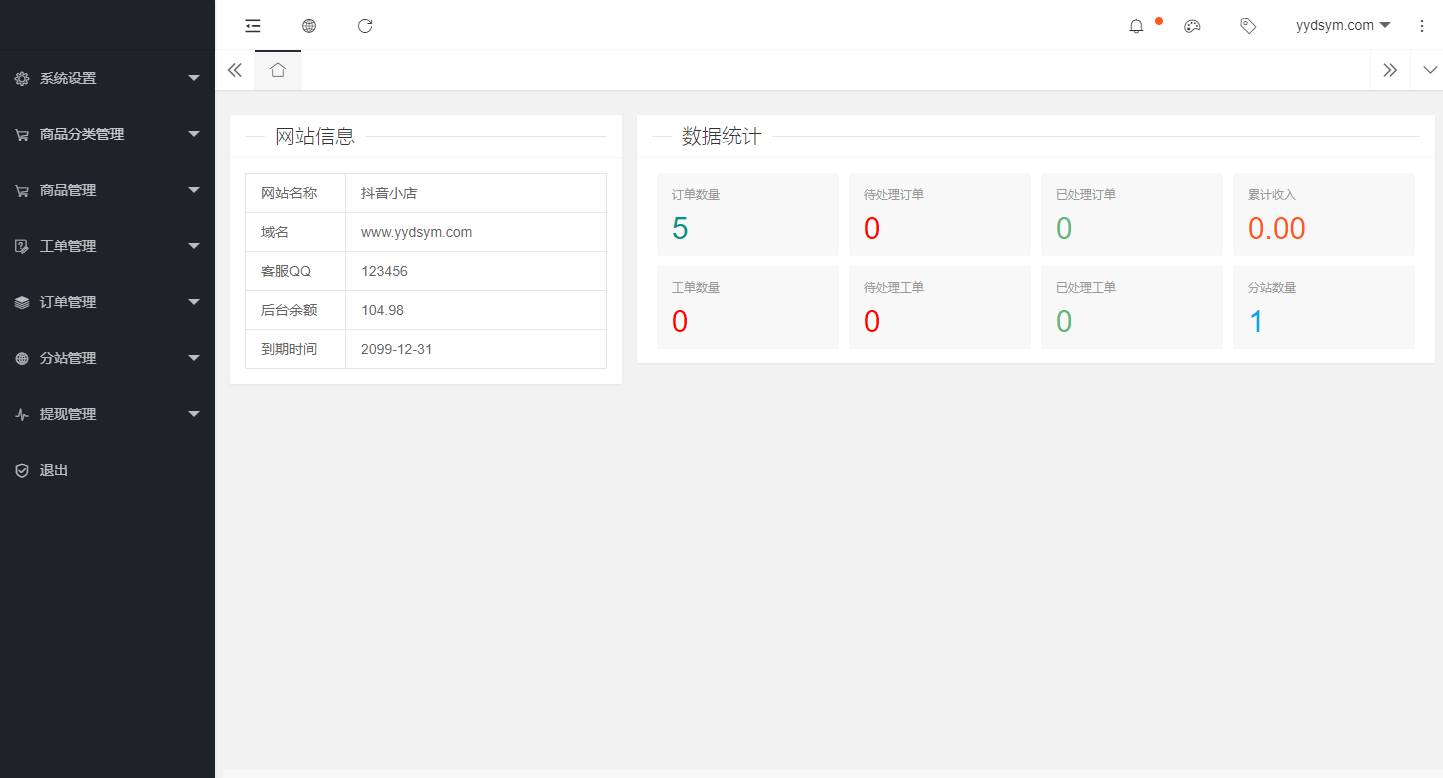
Task: Click the 订单数量 statistics card
Action: pyautogui.click(x=747, y=214)
